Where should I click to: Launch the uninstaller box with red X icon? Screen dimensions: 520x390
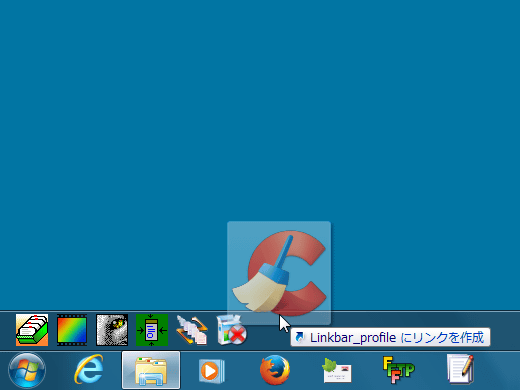(x=232, y=330)
